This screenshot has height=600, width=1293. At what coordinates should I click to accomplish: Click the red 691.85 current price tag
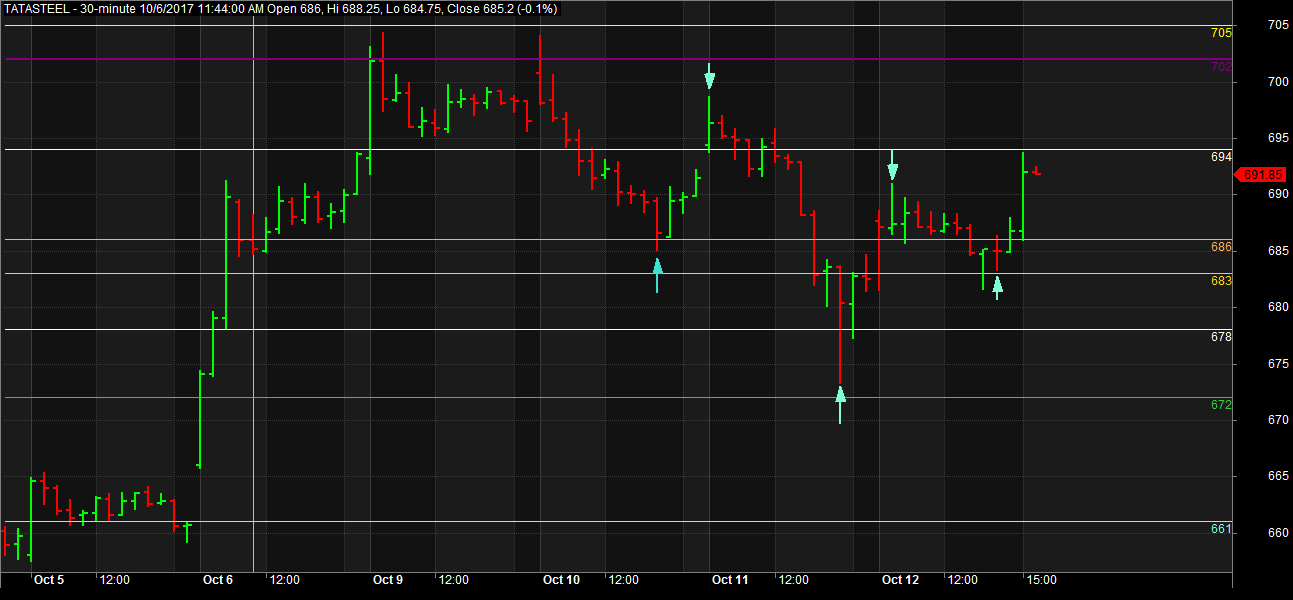1260,175
